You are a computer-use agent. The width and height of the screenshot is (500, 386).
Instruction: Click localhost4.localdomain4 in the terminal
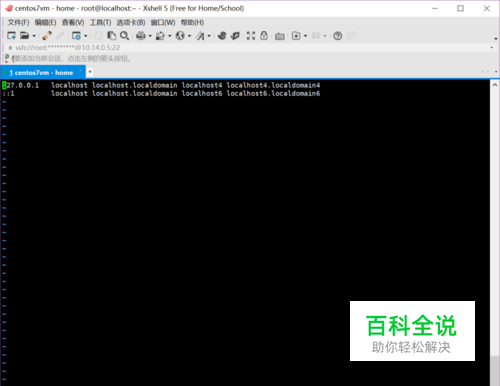tap(273, 85)
